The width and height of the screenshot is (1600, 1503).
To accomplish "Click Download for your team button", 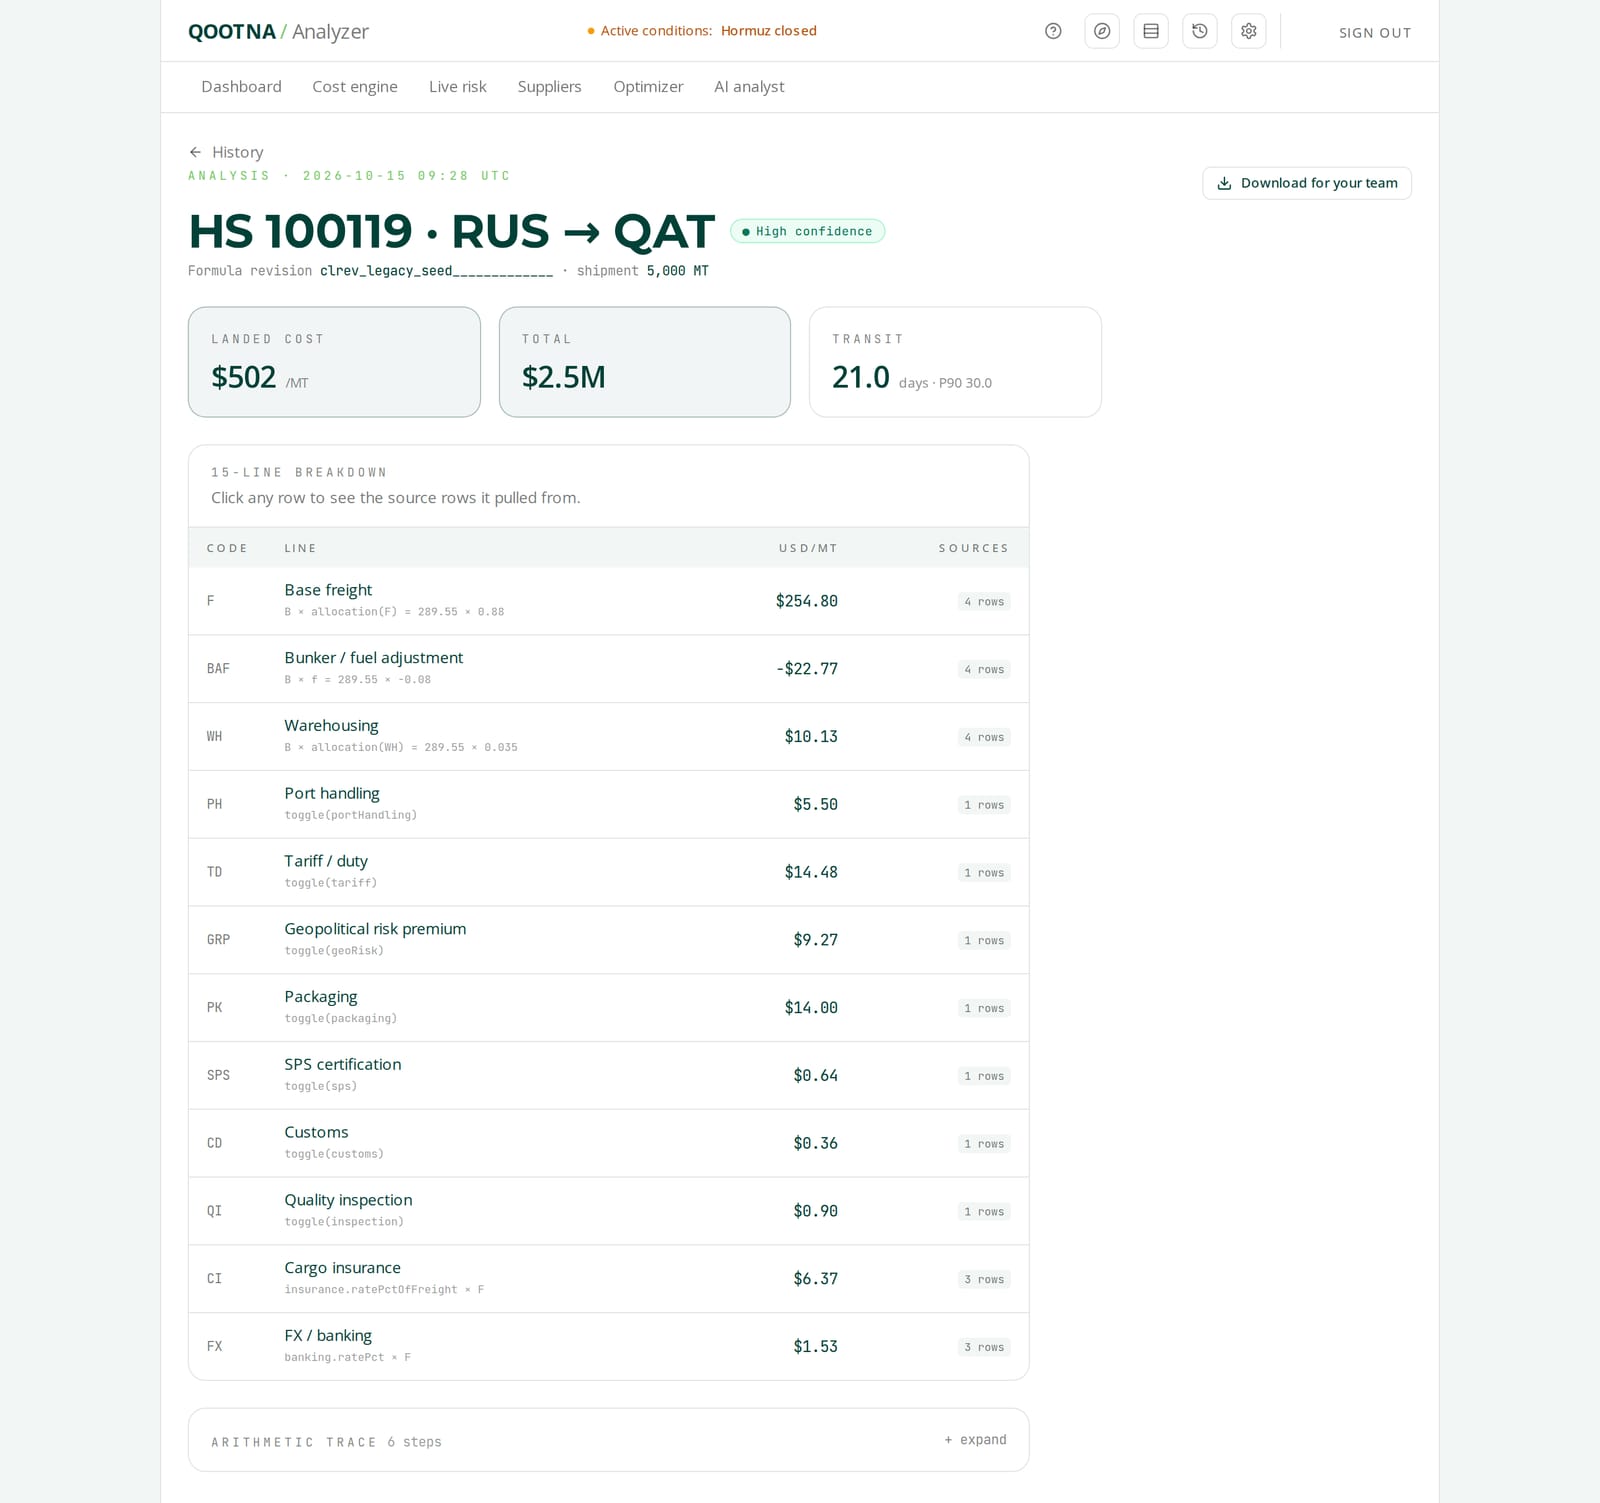I will [x=1307, y=183].
